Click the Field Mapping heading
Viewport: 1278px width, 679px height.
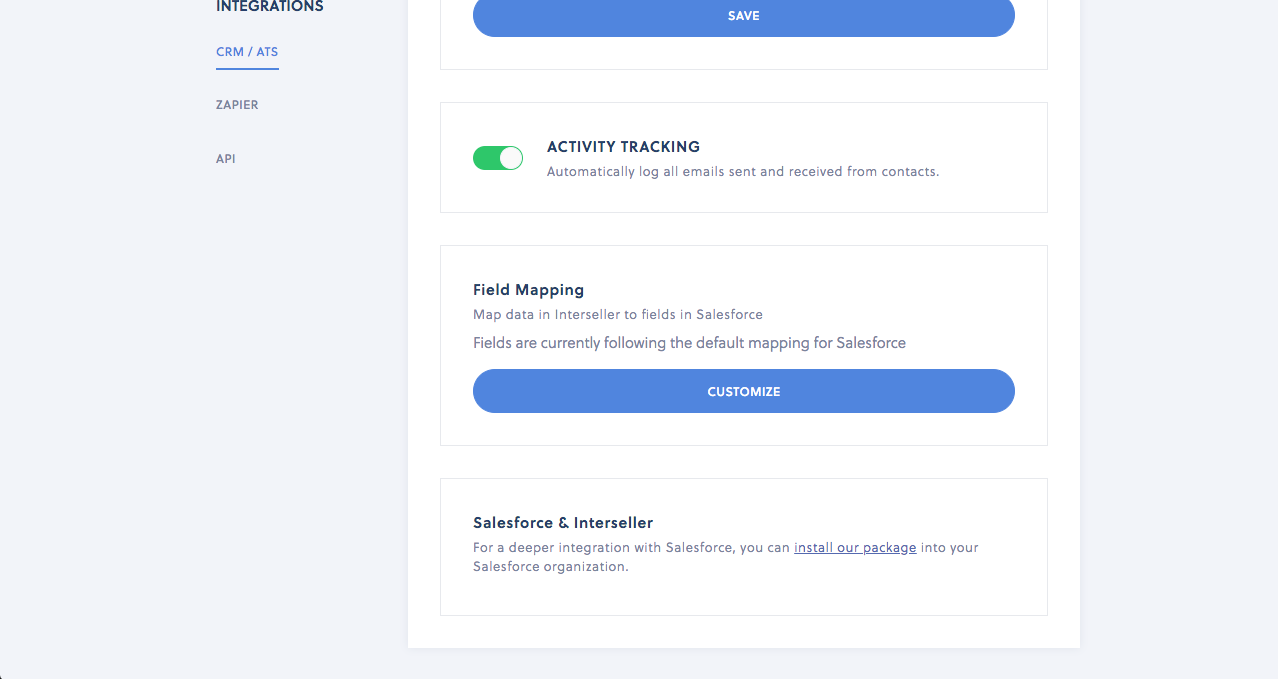coord(528,290)
